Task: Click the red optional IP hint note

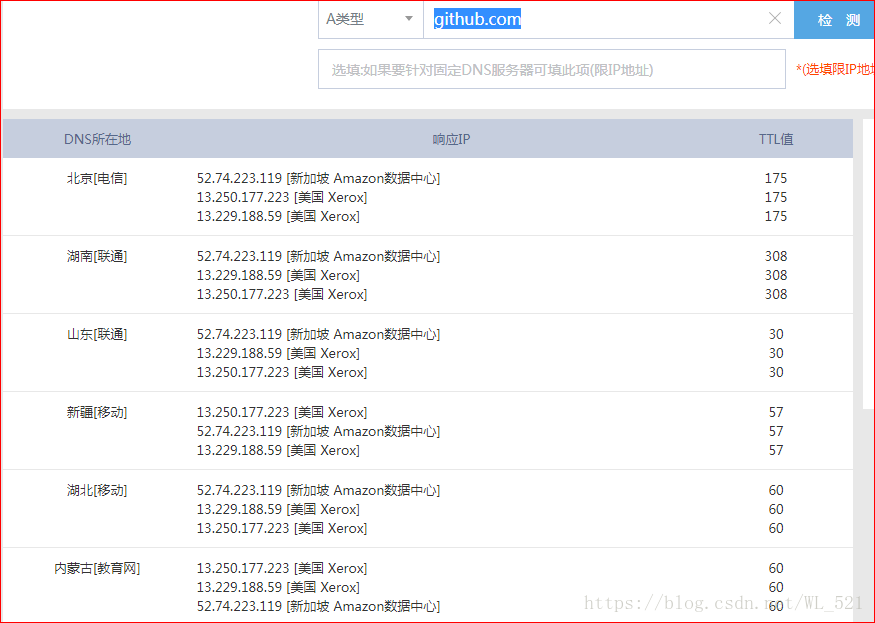Action: tap(835, 69)
